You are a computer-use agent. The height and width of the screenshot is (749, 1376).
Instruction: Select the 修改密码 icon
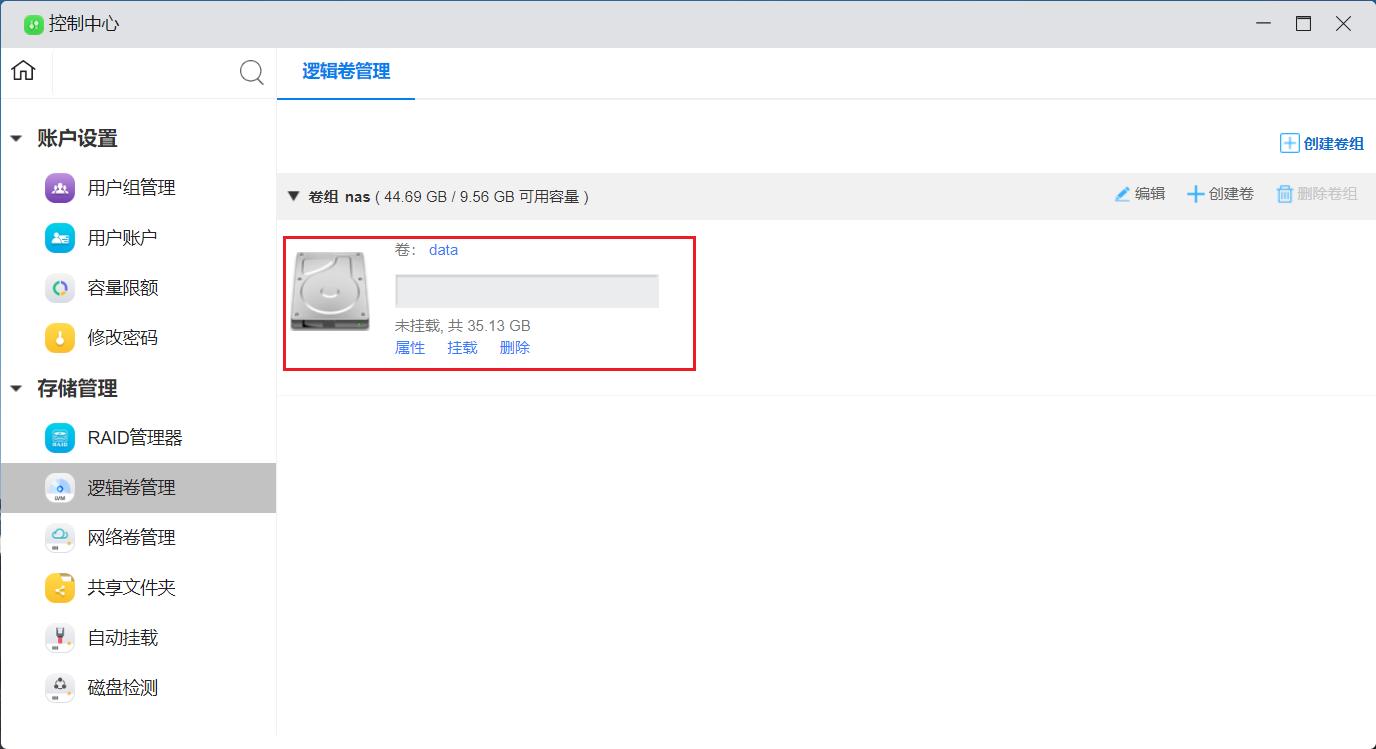point(60,338)
